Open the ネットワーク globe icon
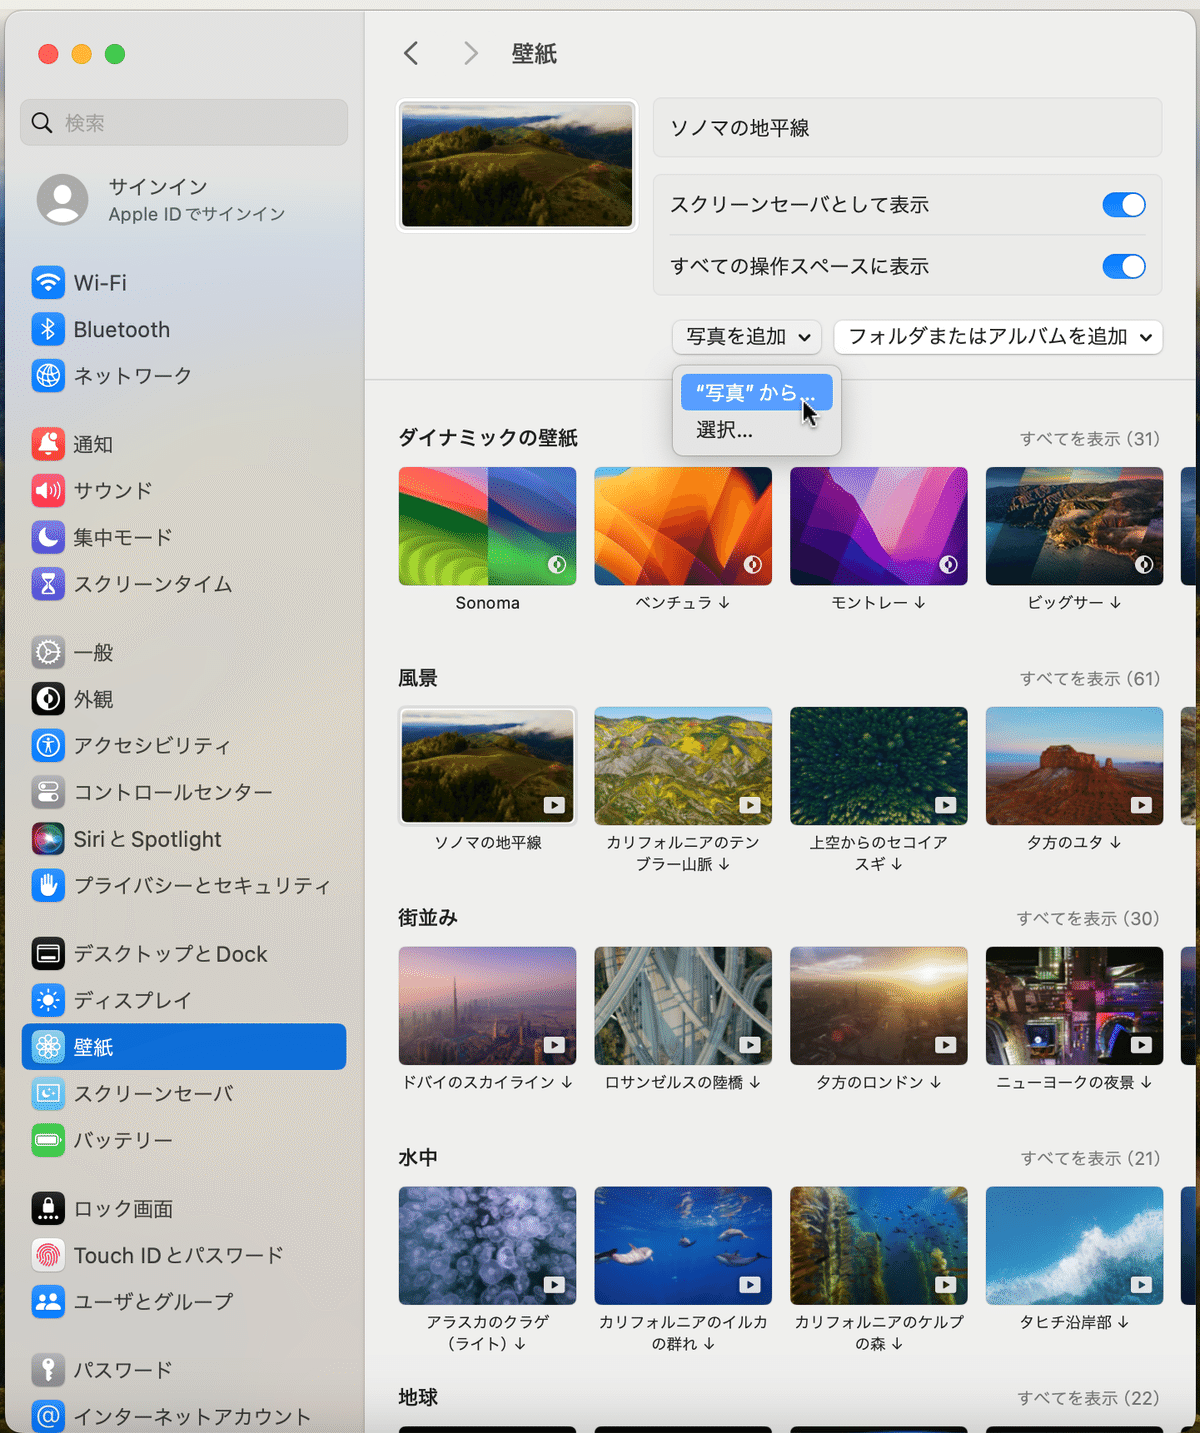 pos(48,376)
